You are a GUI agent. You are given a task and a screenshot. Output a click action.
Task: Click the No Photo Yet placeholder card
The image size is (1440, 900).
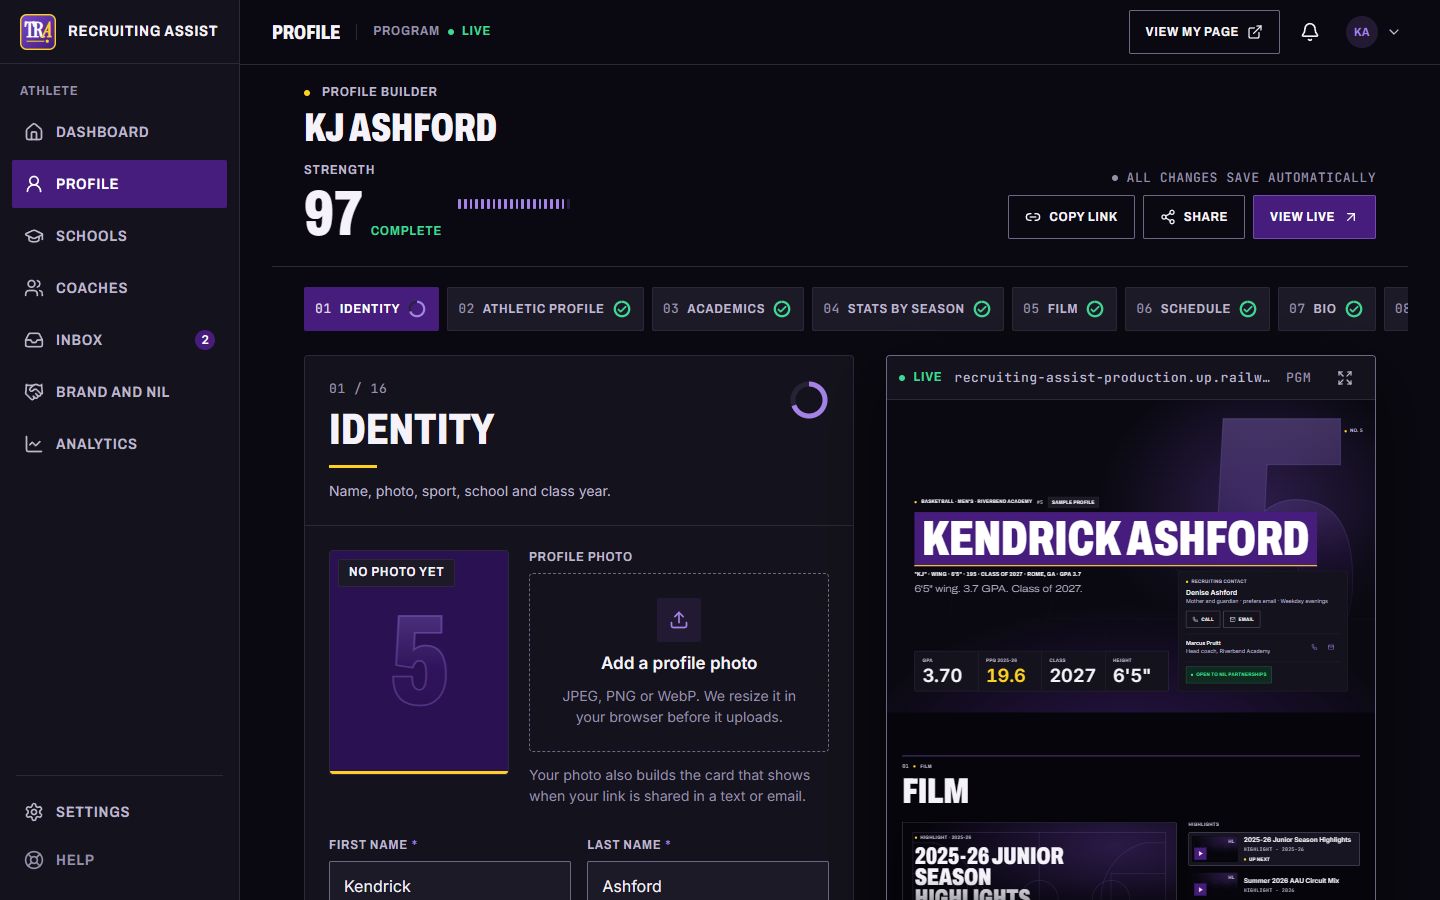point(419,661)
